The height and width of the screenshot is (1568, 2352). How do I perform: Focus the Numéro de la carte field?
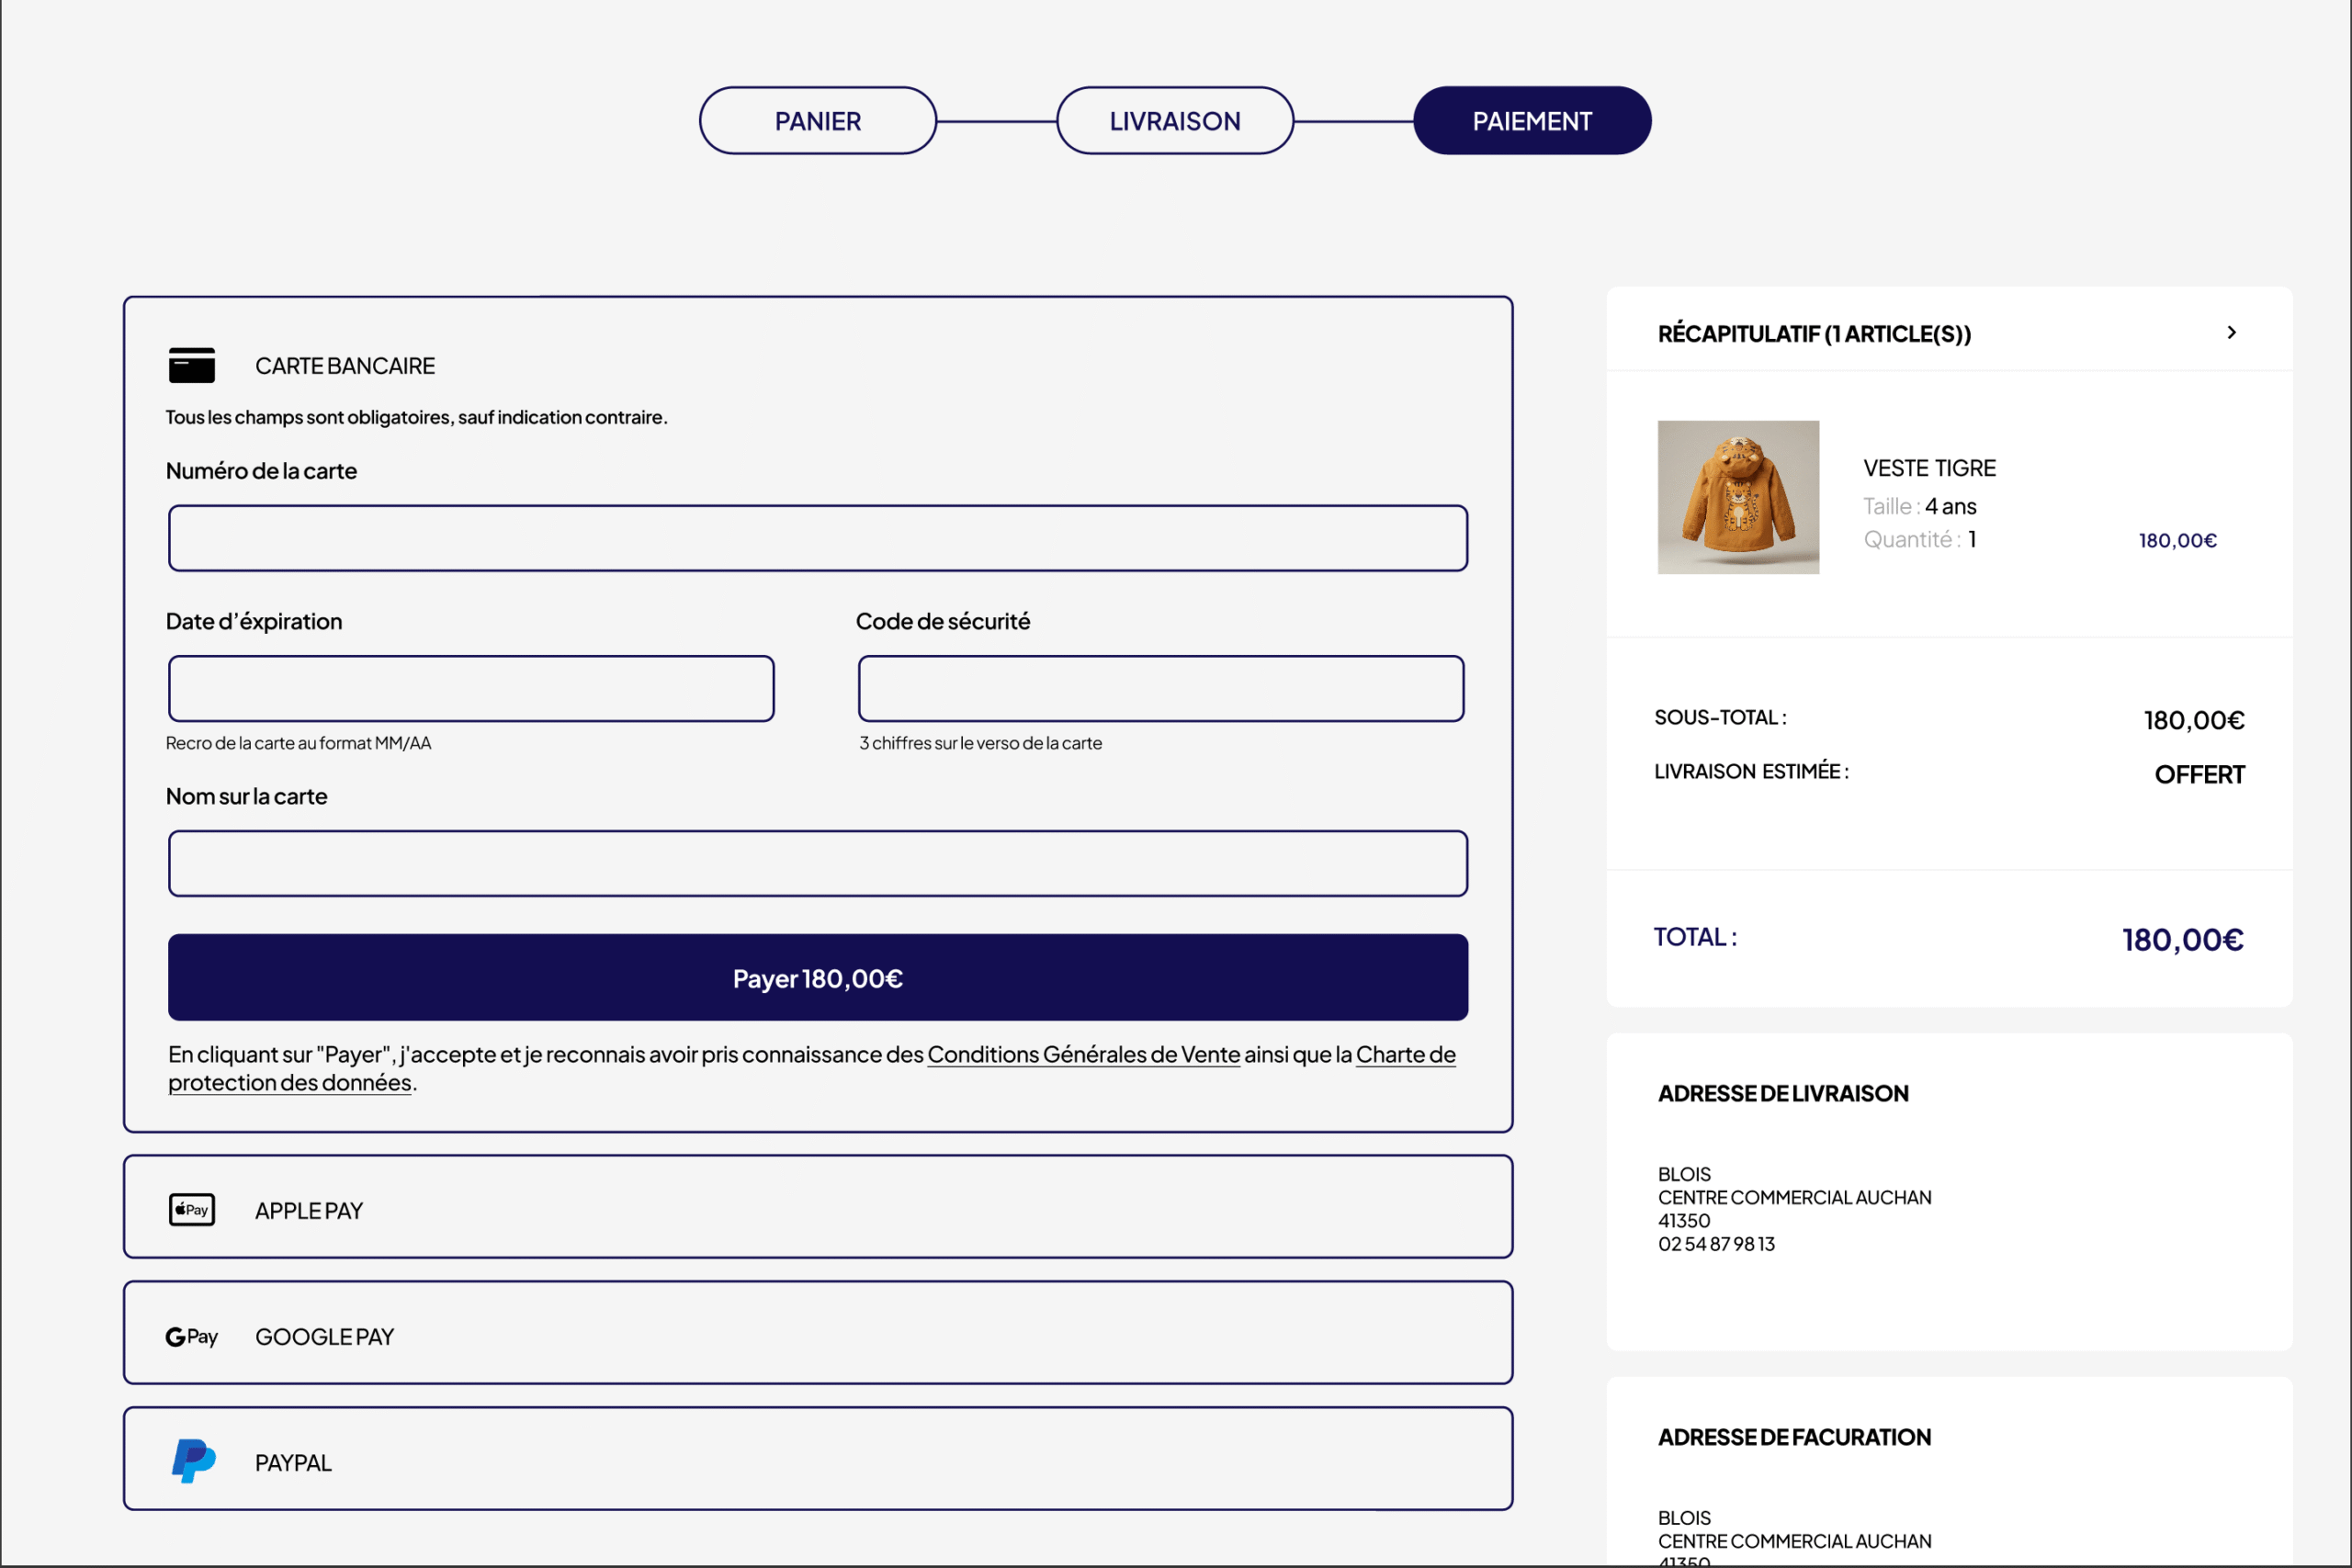(x=817, y=538)
